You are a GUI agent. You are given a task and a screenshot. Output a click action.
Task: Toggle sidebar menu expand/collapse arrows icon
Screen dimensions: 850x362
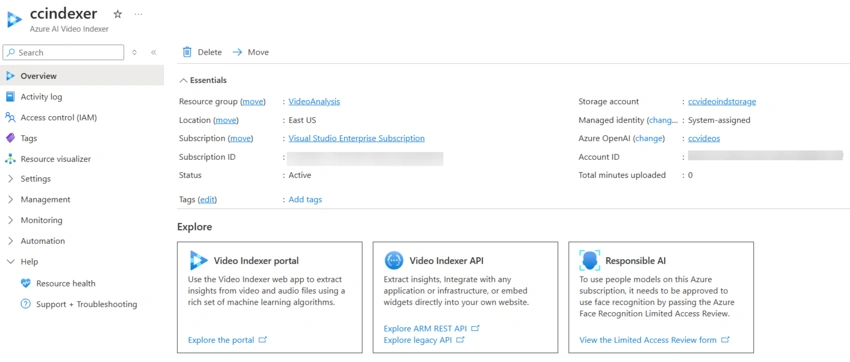pos(134,53)
